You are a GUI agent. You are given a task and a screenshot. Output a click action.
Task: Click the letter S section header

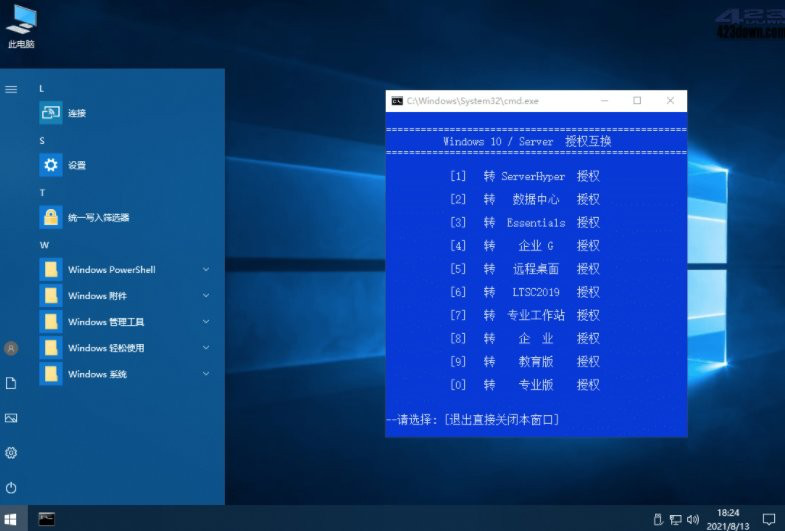click(x=42, y=141)
